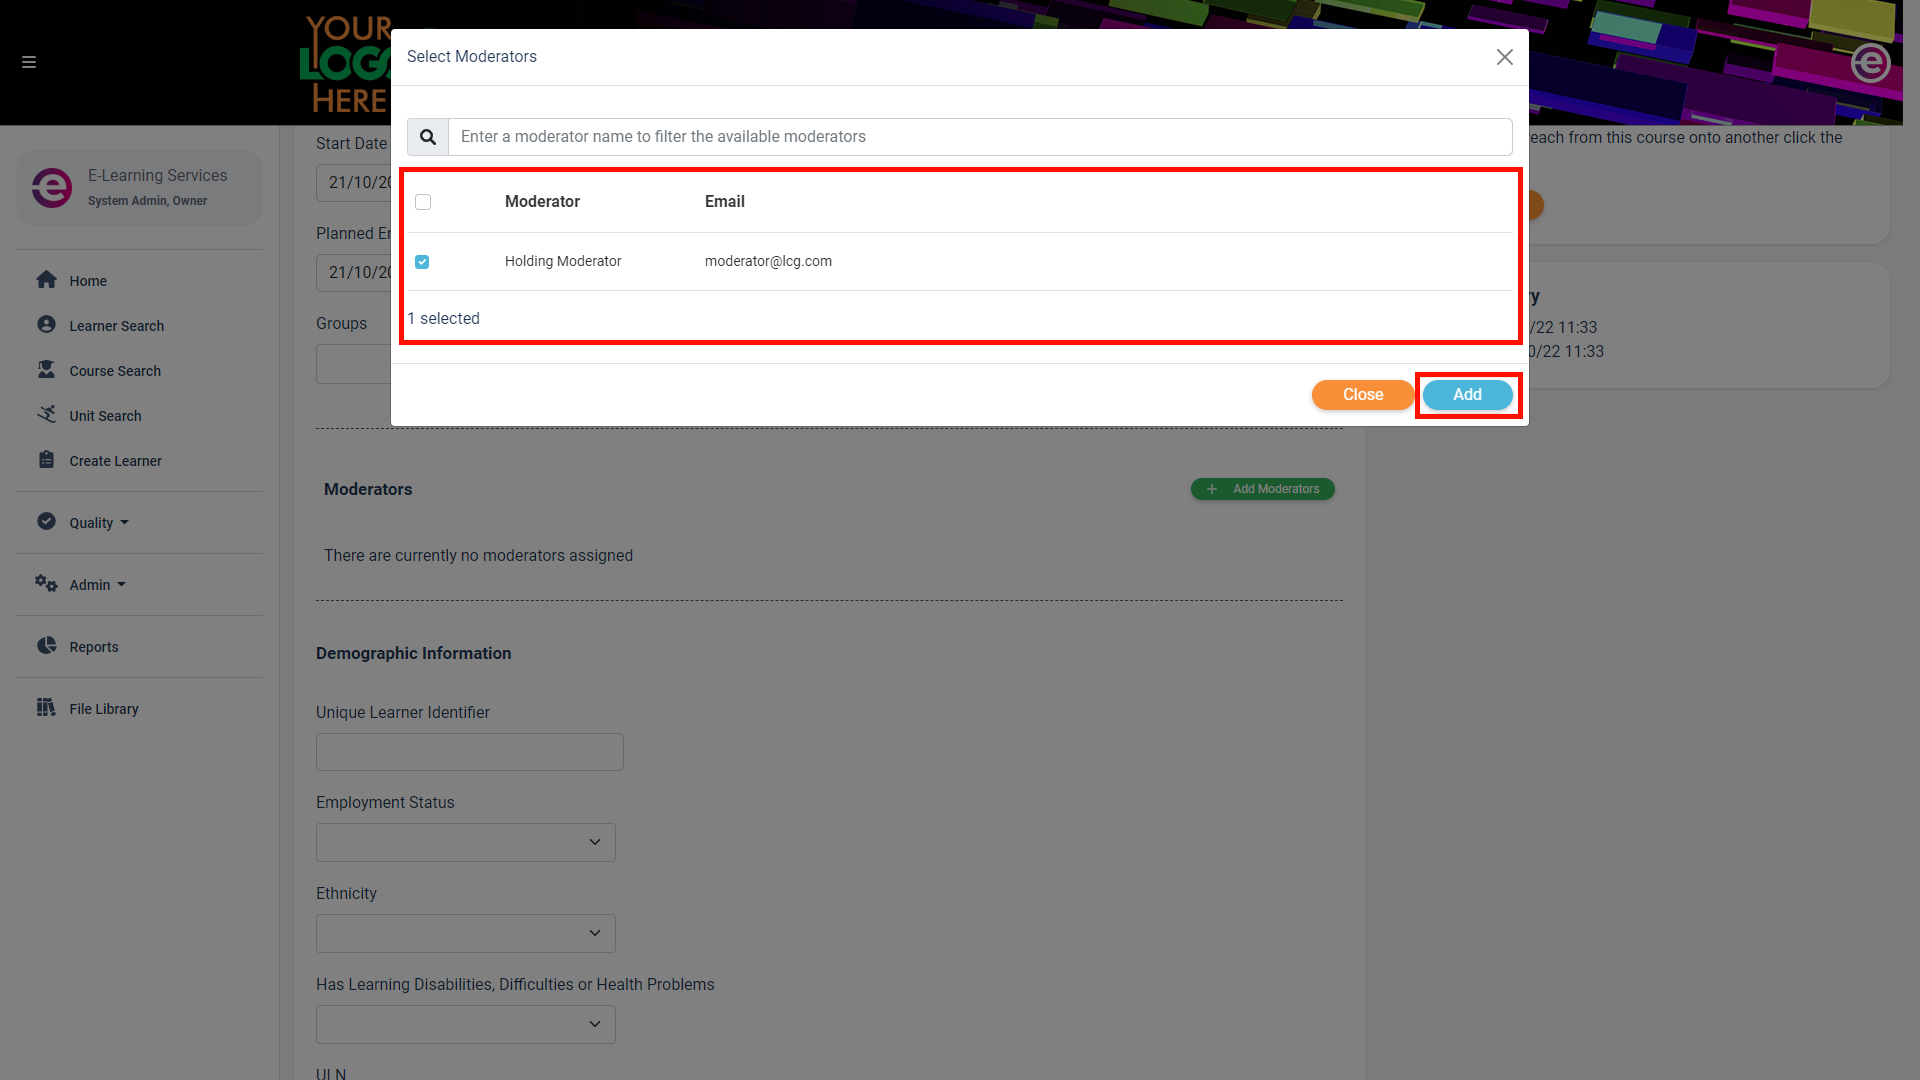1920x1080 pixels.
Task: Toggle the select-all moderators checkbox
Action: tap(423, 202)
